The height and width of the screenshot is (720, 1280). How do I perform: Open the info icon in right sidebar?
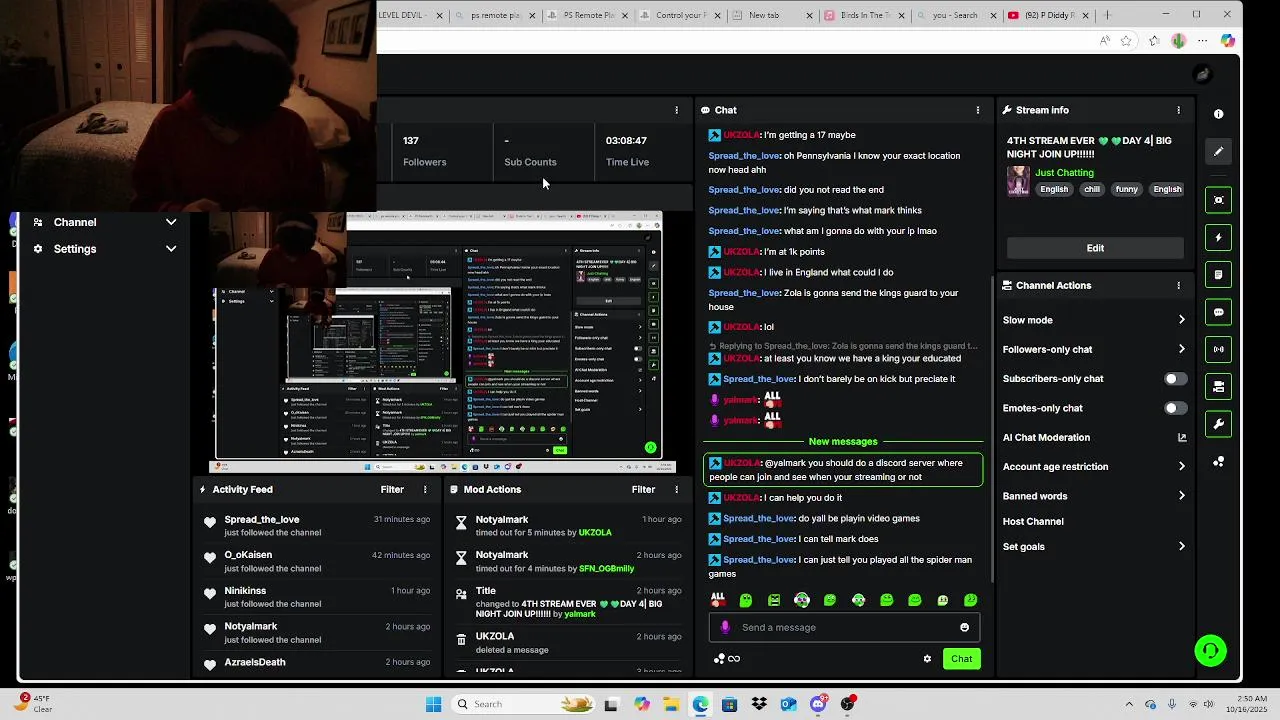[1218, 114]
